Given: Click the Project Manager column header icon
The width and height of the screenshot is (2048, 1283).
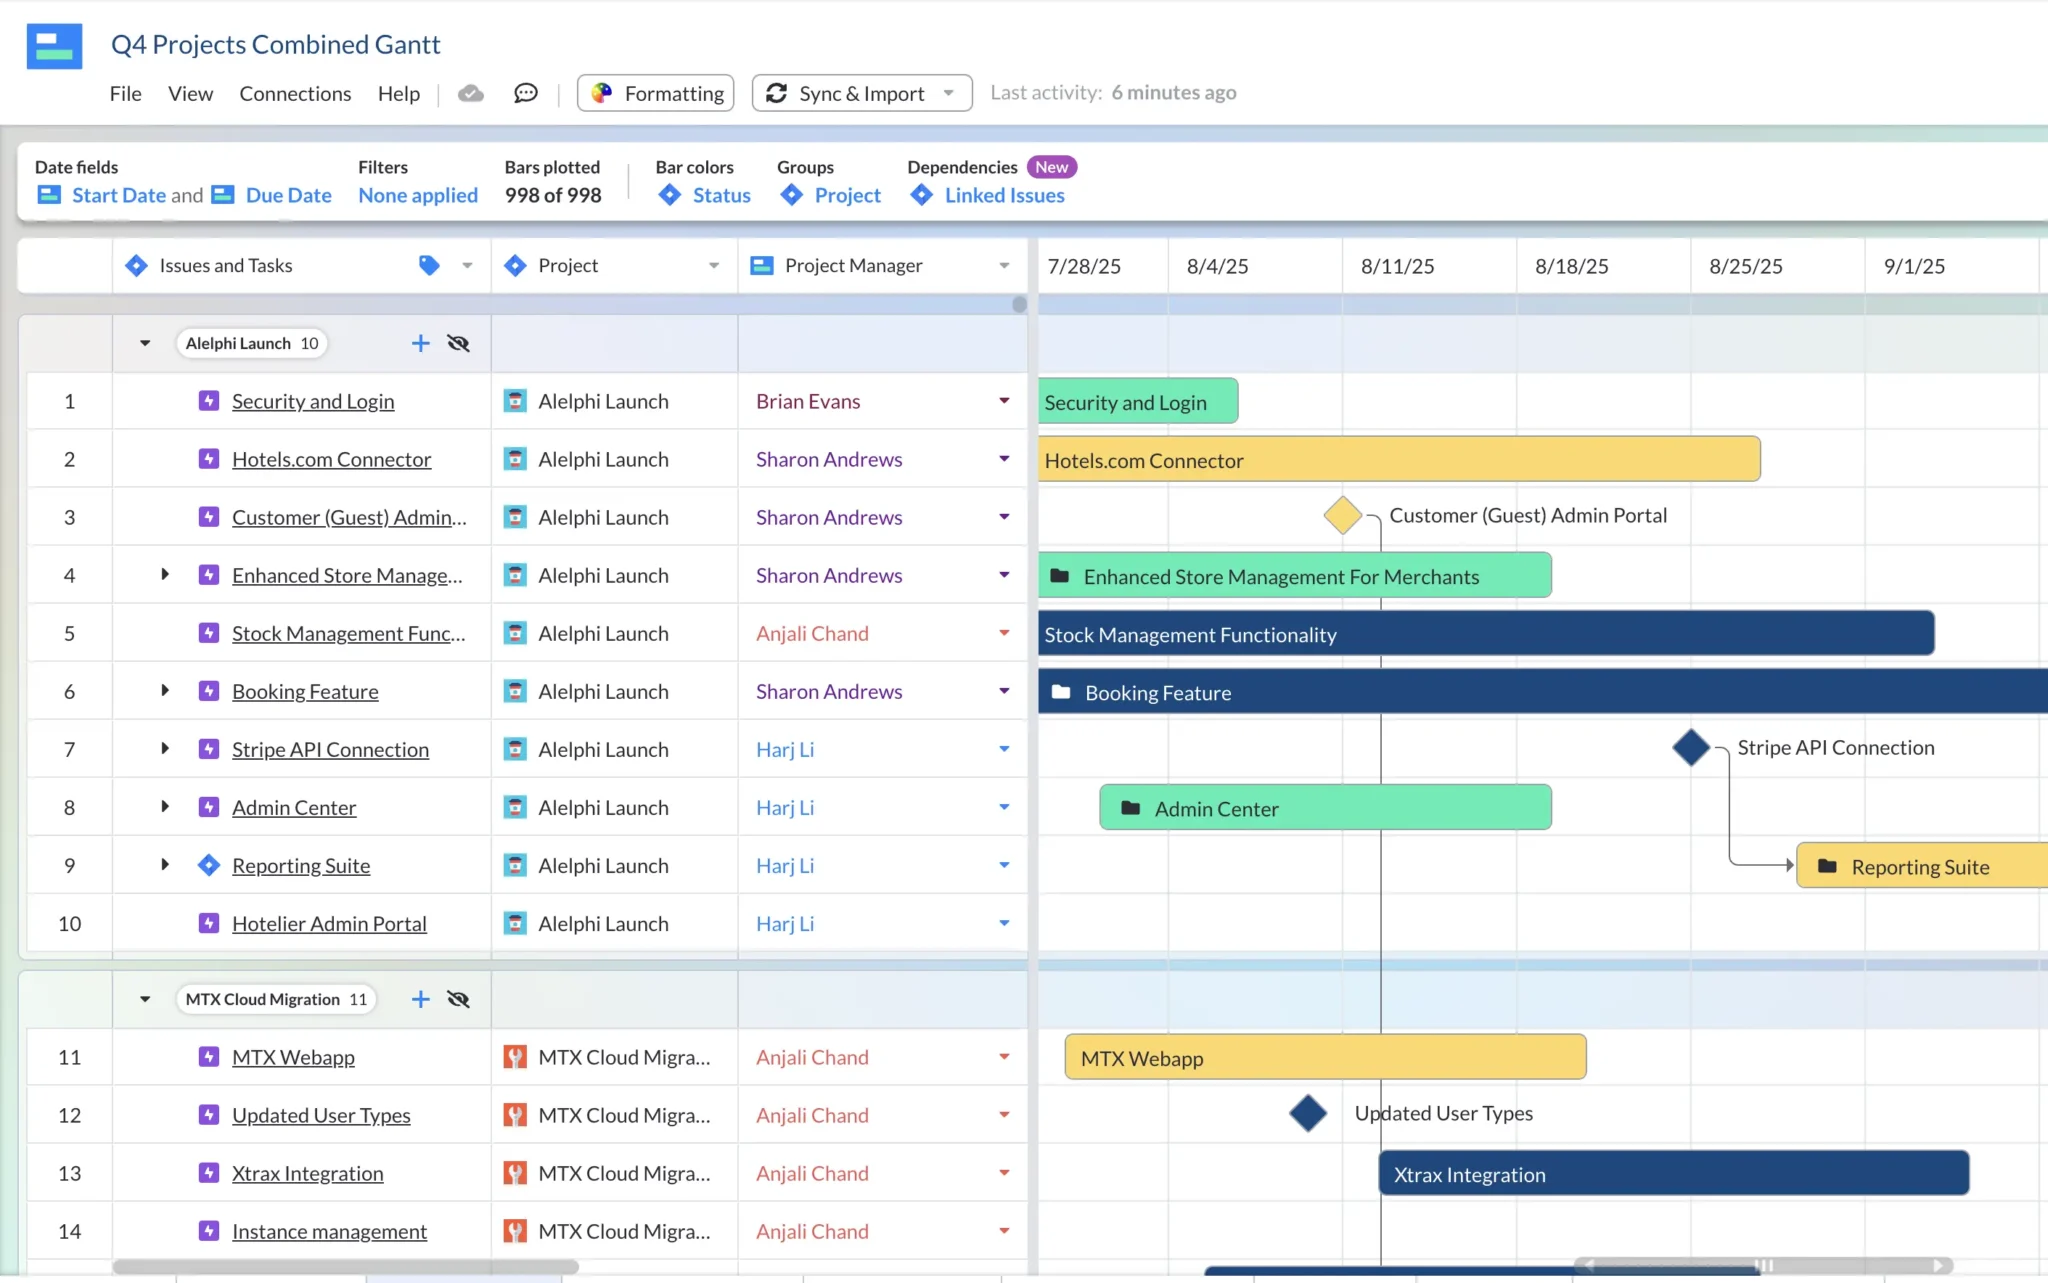Looking at the screenshot, I should pos(762,265).
